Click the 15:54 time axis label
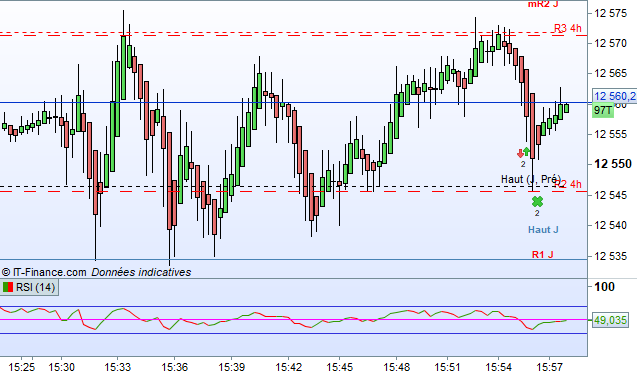 tap(498, 367)
